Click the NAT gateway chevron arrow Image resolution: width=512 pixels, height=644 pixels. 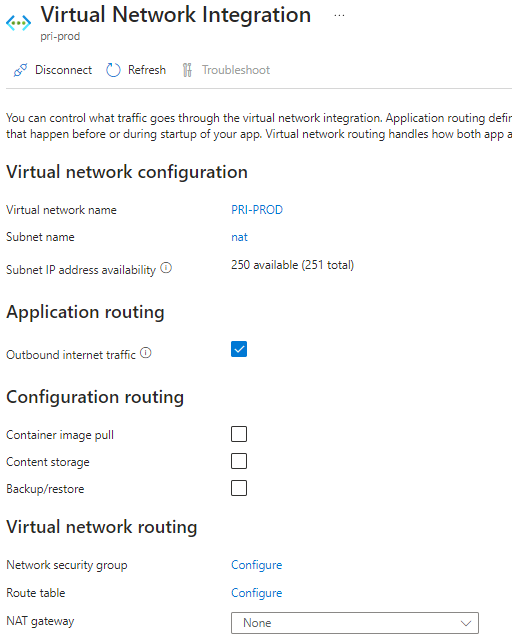click(x=466, y=623)
